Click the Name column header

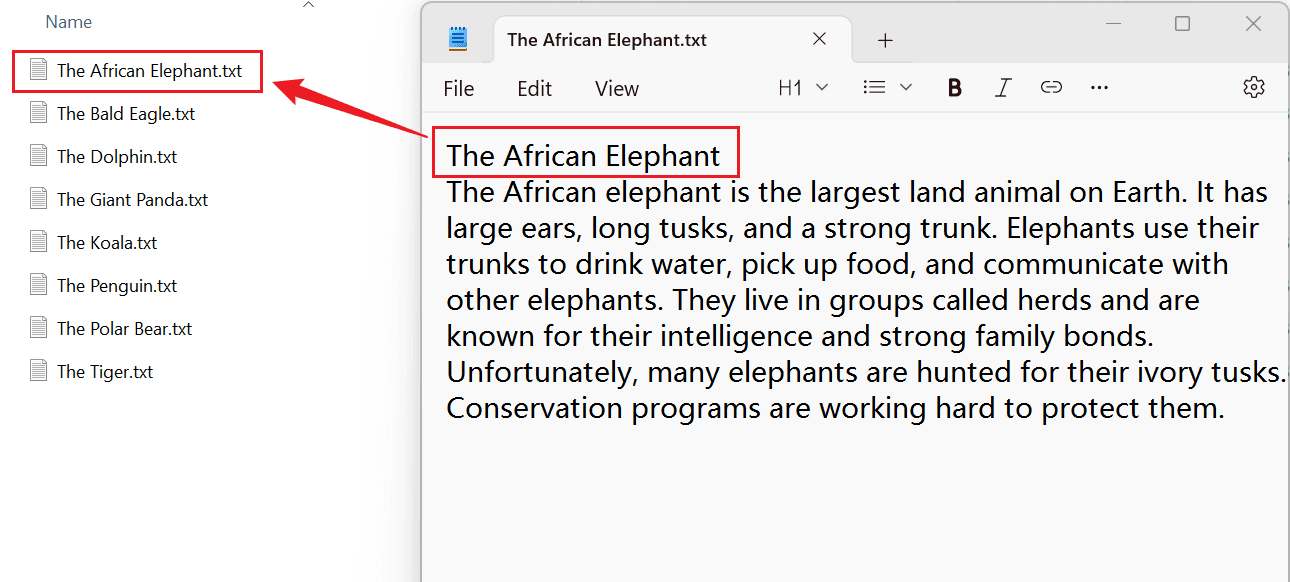(69, 21)
